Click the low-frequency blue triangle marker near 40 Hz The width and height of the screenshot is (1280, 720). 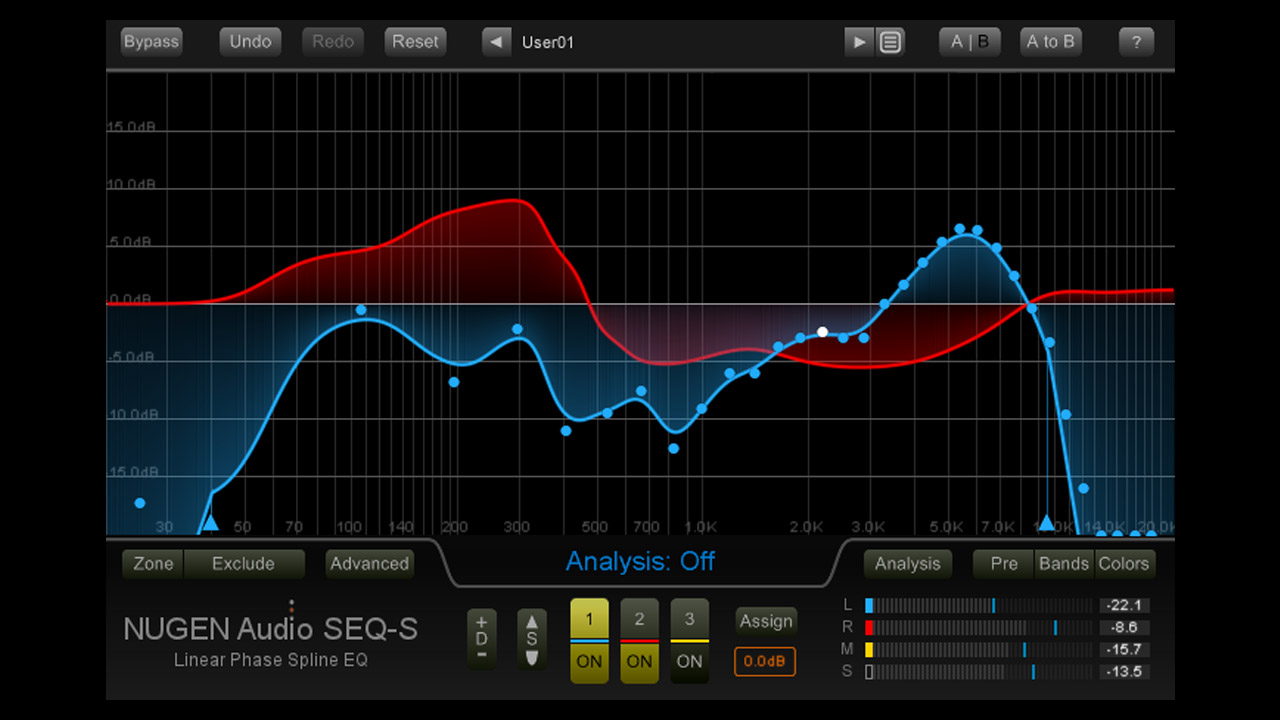click(x=210, y=523)
